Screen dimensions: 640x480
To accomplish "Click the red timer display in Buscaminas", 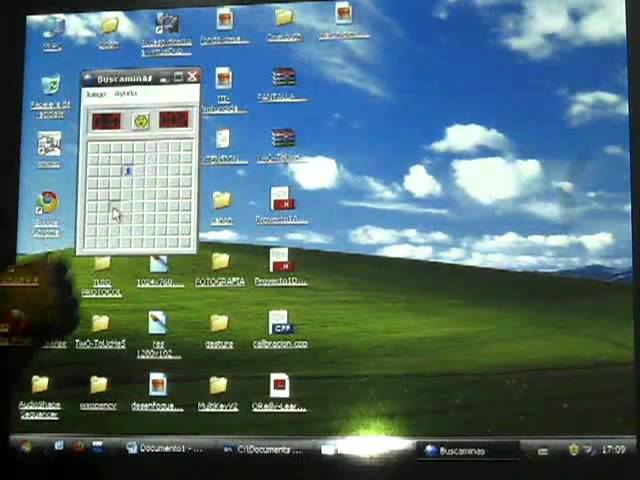I will (x=174, y=120).
